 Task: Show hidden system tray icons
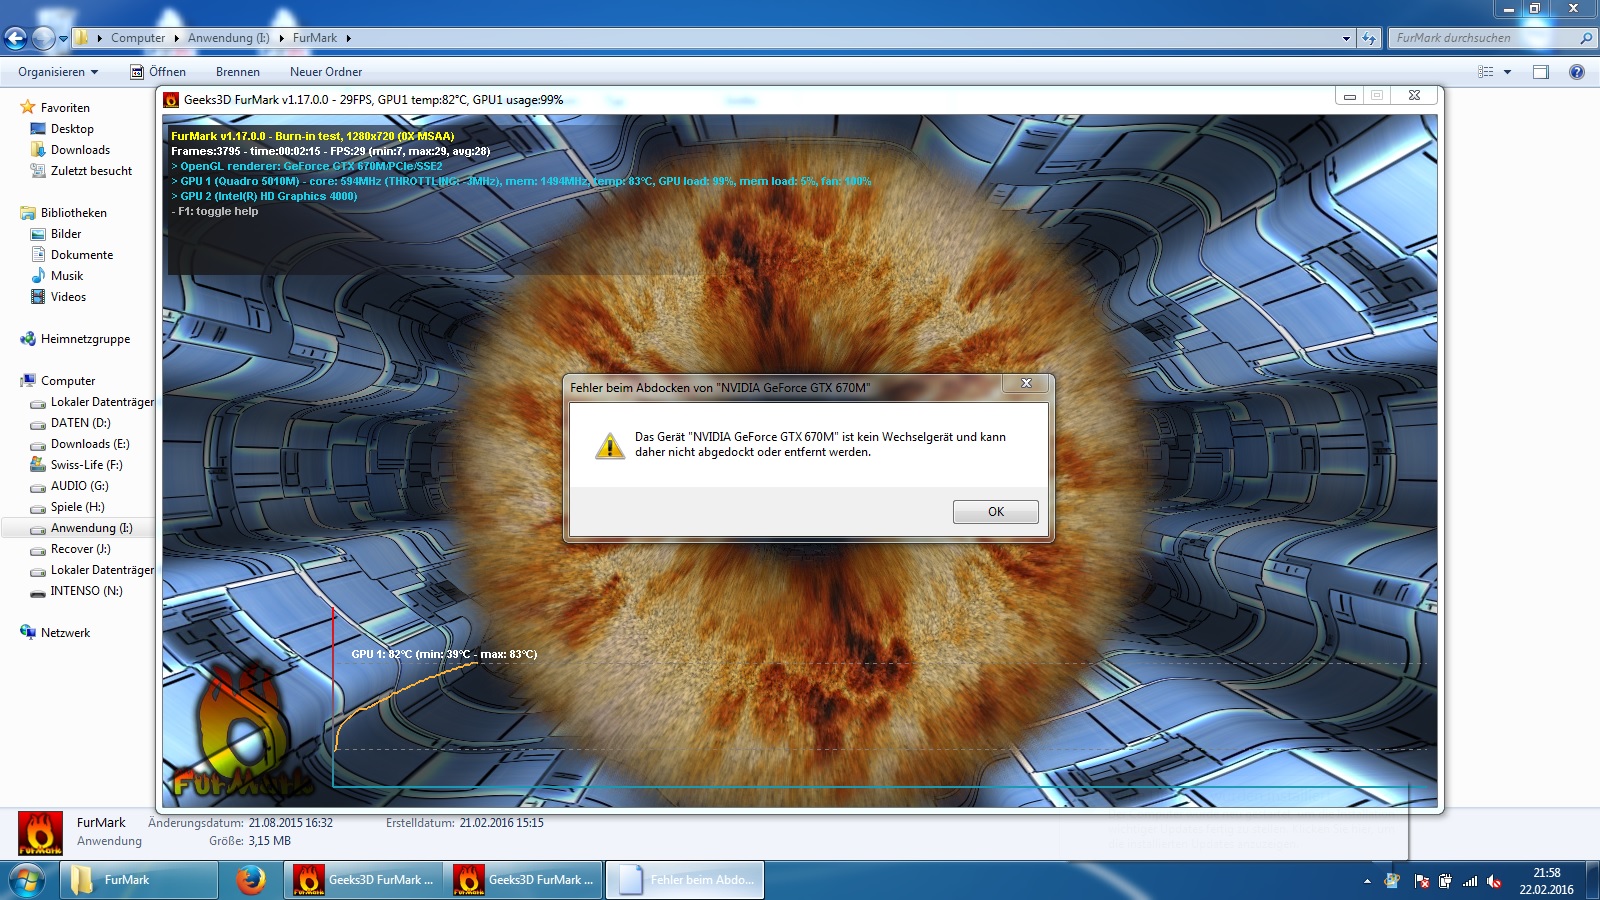1367,881
